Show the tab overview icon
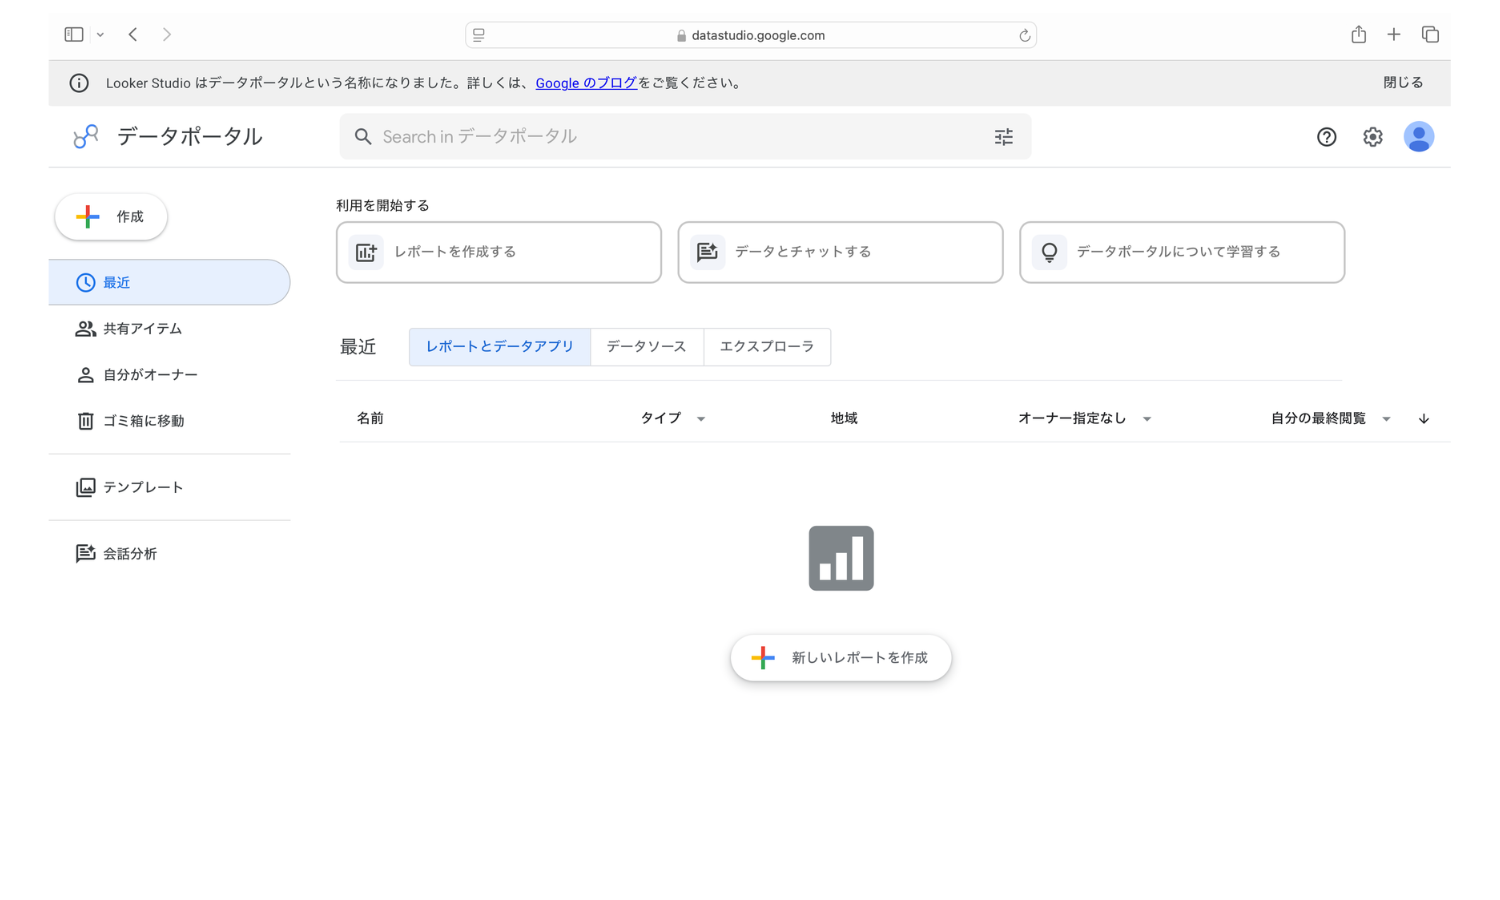 [x=1430, y=34]
